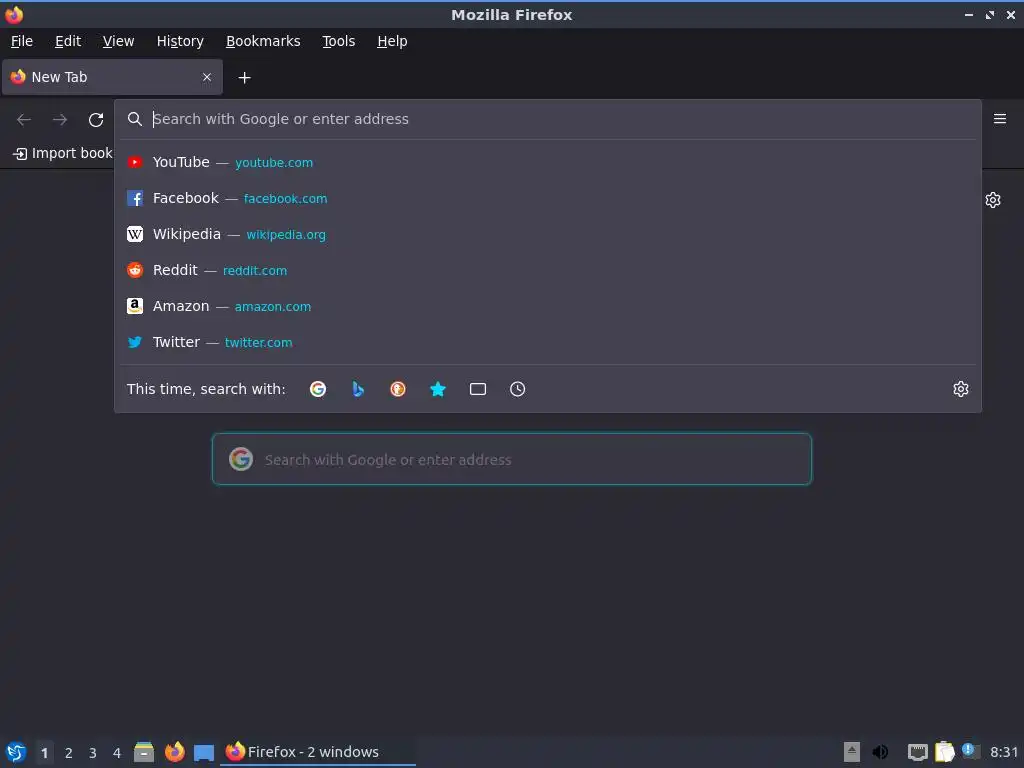1024x768 pixels.
Task: Open the File menu
Action: tap(22, 41)
